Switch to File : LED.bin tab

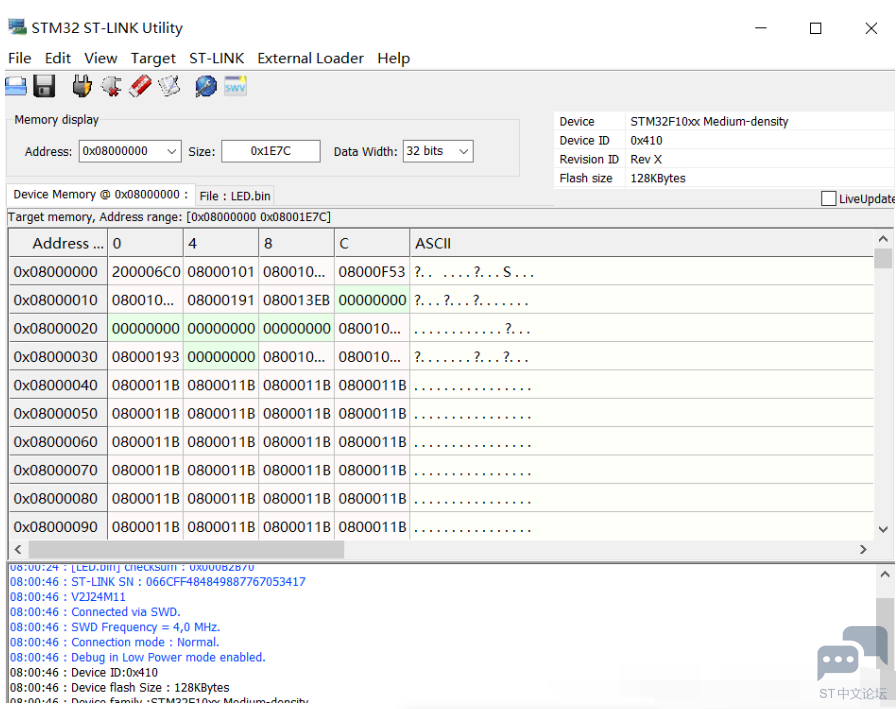point(235,196)
